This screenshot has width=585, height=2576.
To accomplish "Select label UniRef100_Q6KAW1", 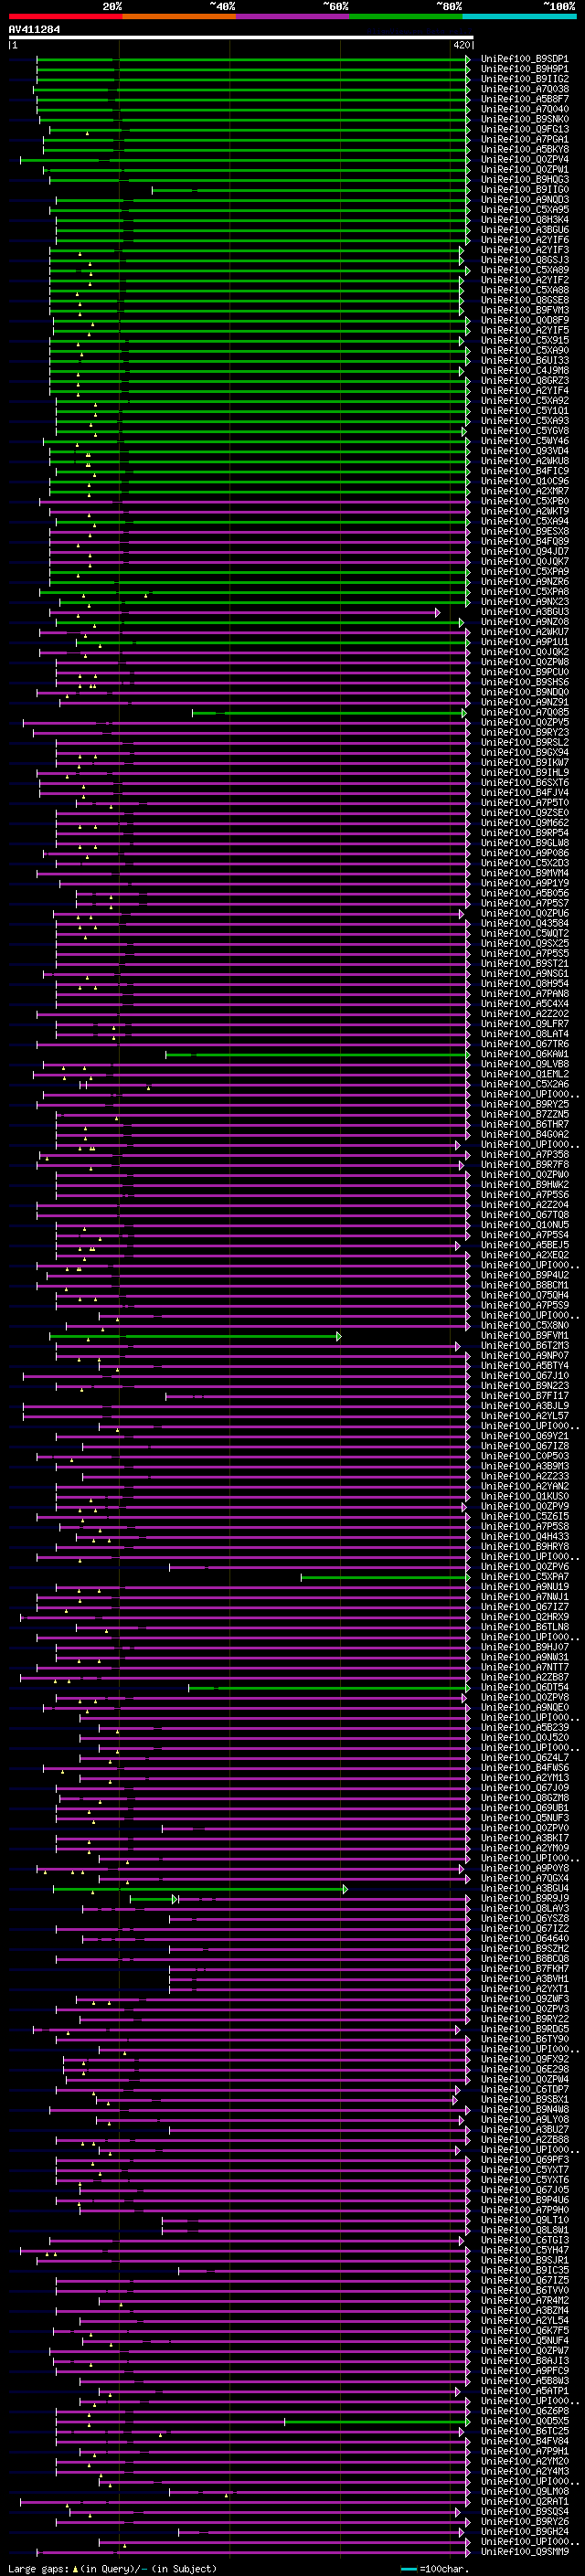I will coord(524,1054).
